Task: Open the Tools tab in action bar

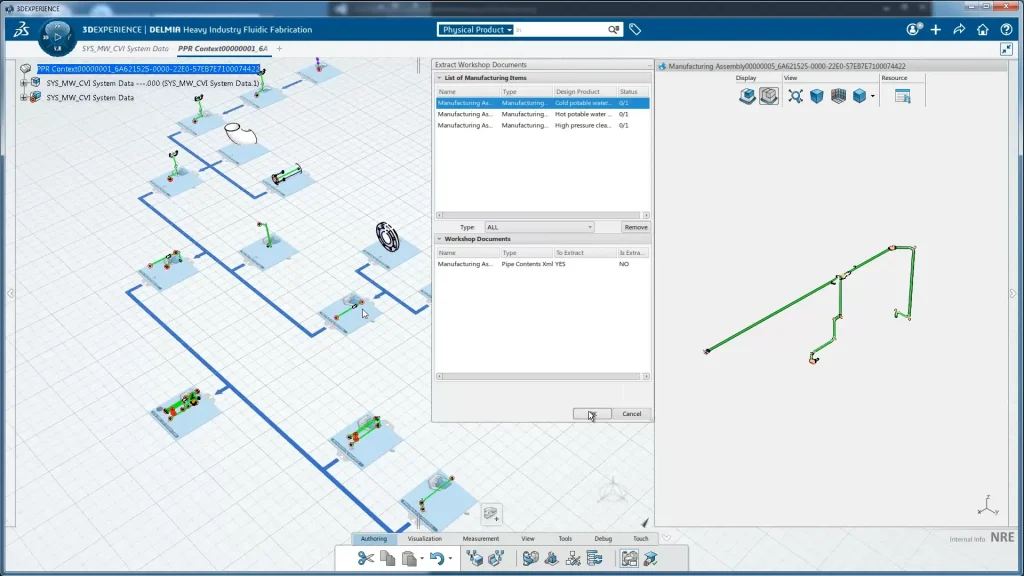Action: pyautogui.click(x=565, y=539)
